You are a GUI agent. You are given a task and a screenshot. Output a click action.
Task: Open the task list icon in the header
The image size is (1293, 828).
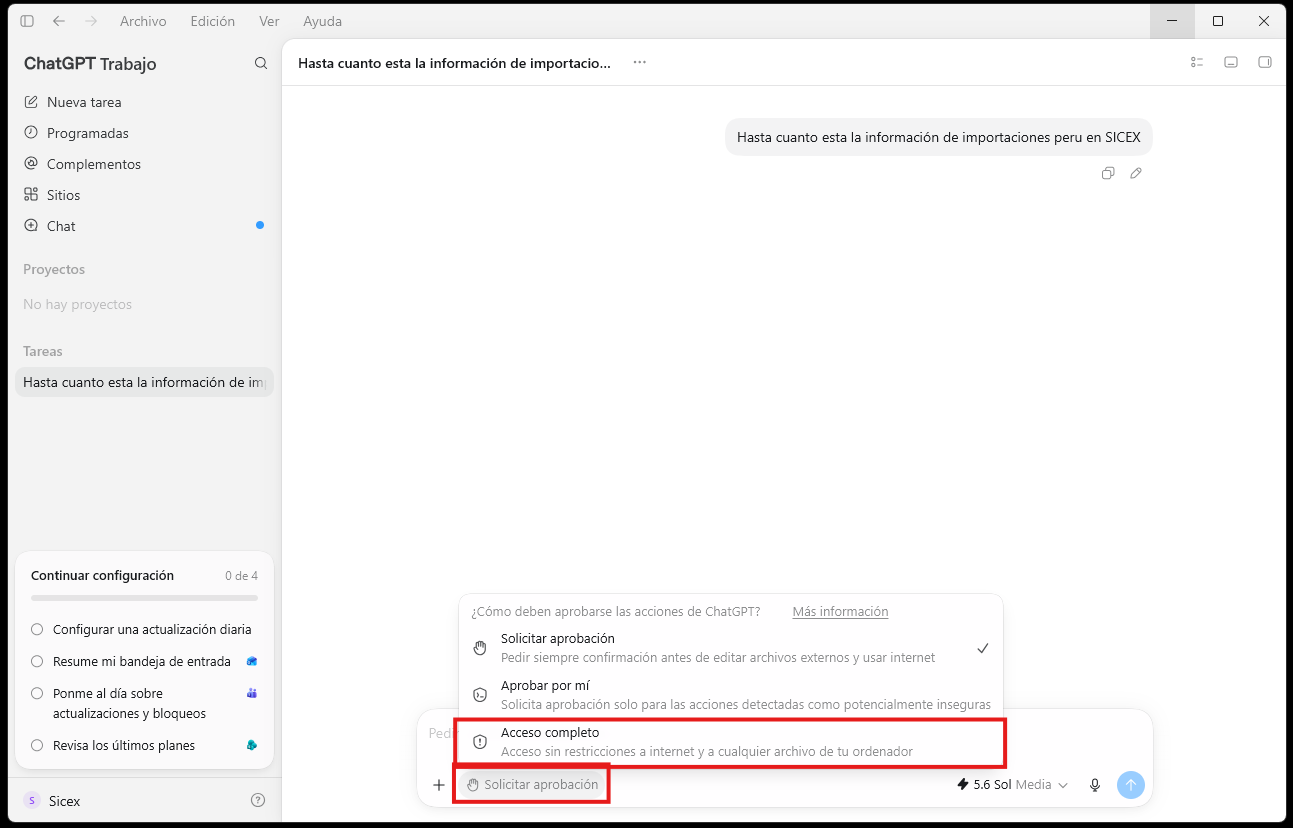tap(1197, 62)
